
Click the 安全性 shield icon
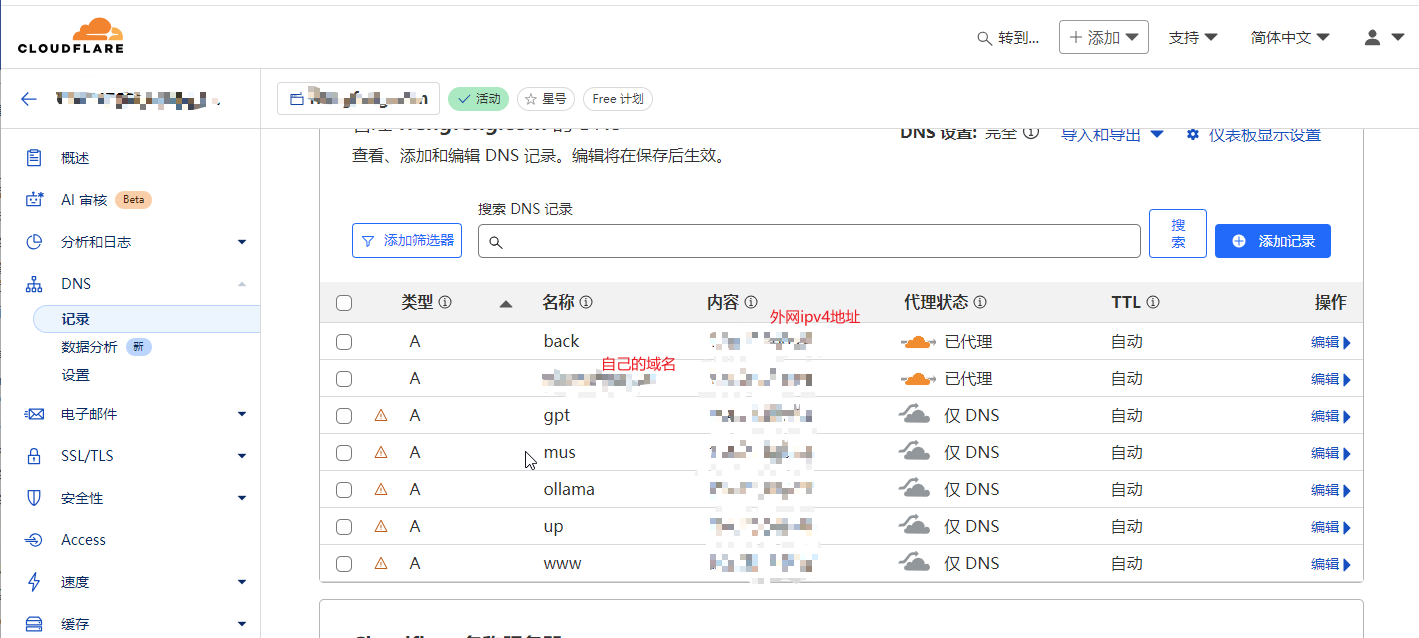pos(34,498)
